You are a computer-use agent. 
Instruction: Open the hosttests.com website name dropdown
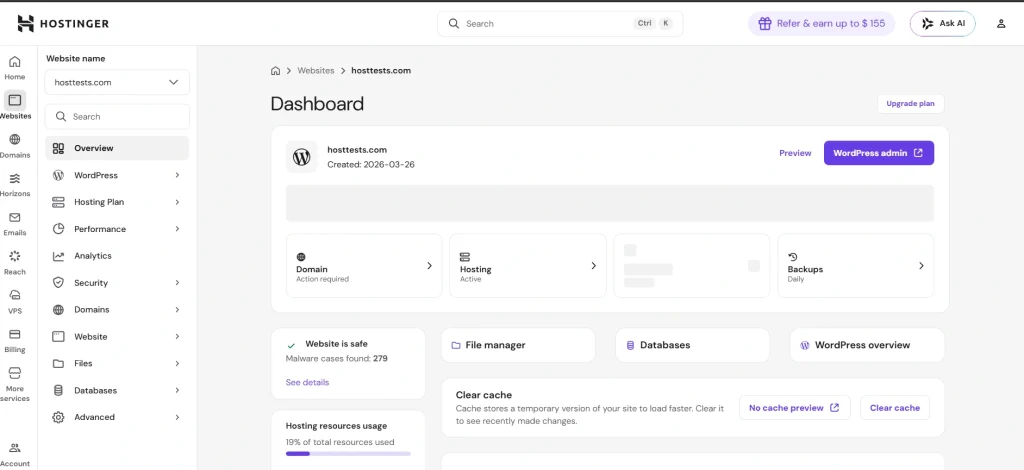click(x=117, y=82)
